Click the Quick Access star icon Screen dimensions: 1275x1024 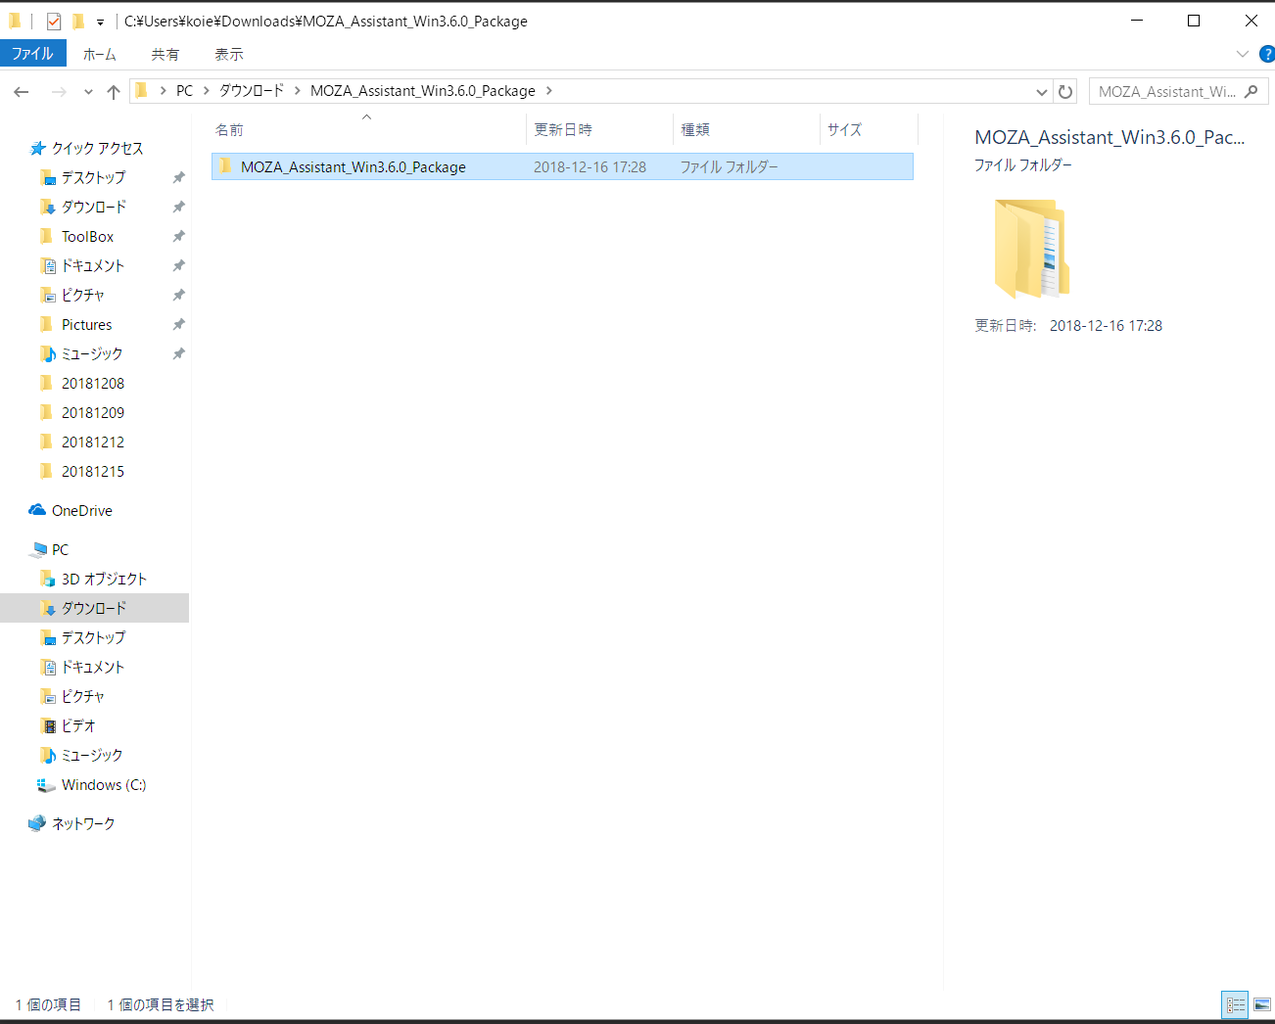pos(38,148)
